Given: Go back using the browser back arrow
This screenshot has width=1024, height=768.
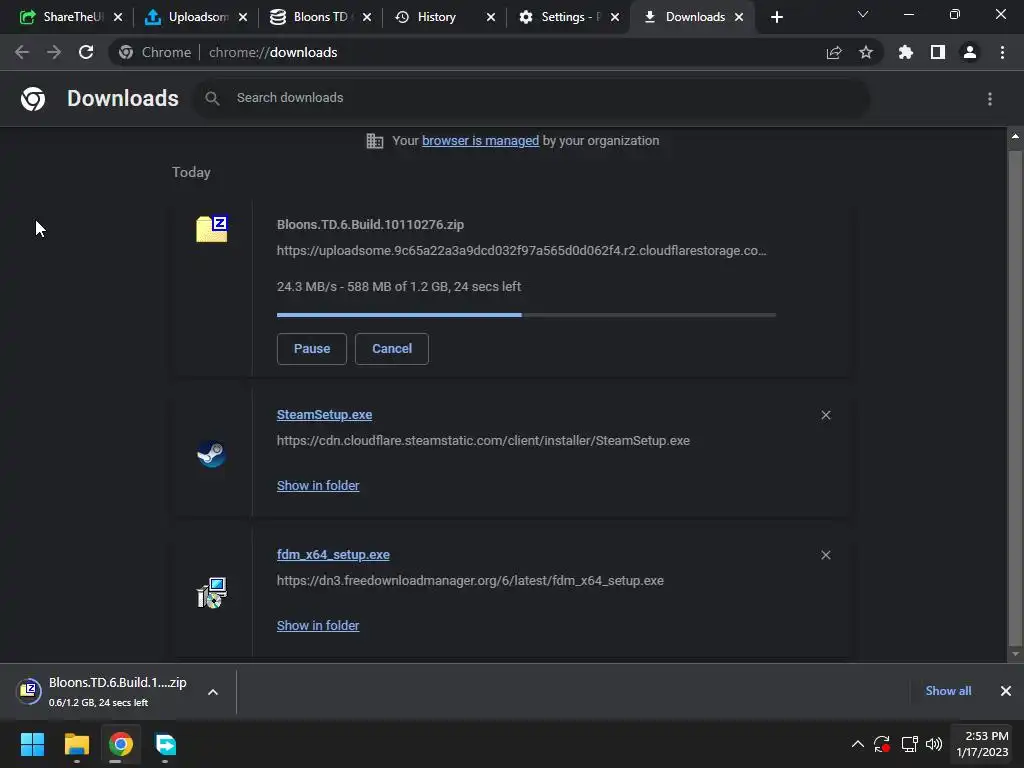Looking at the screenshot, I should coord(22,52).
